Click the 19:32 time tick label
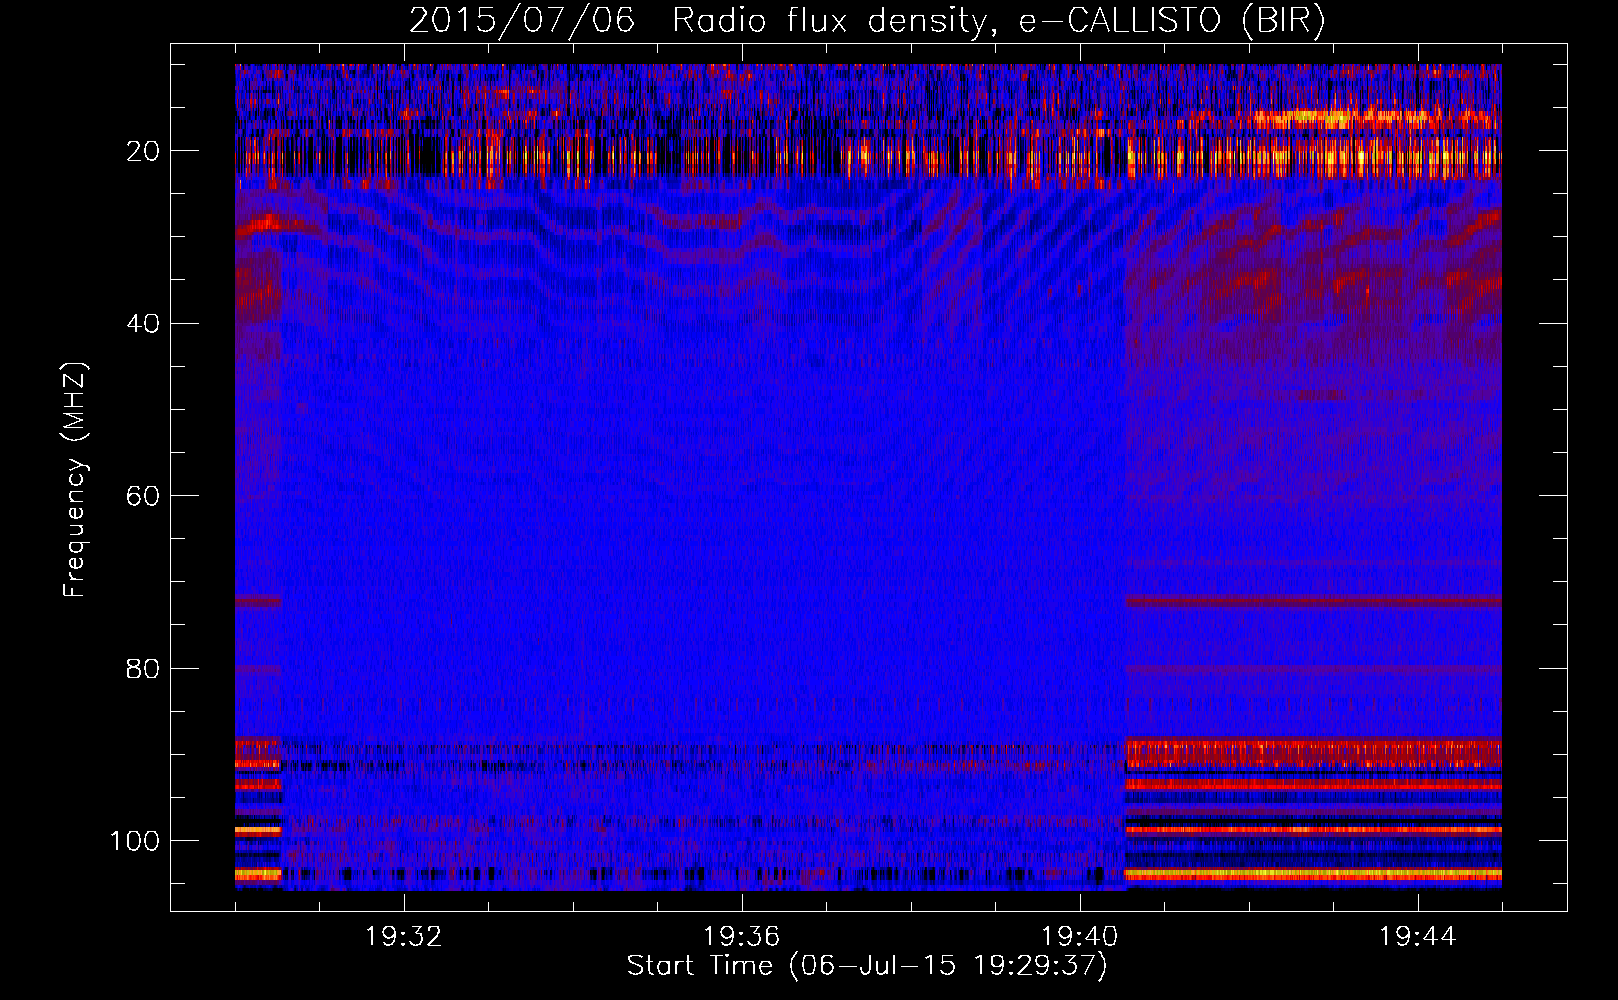 [403, 937]
